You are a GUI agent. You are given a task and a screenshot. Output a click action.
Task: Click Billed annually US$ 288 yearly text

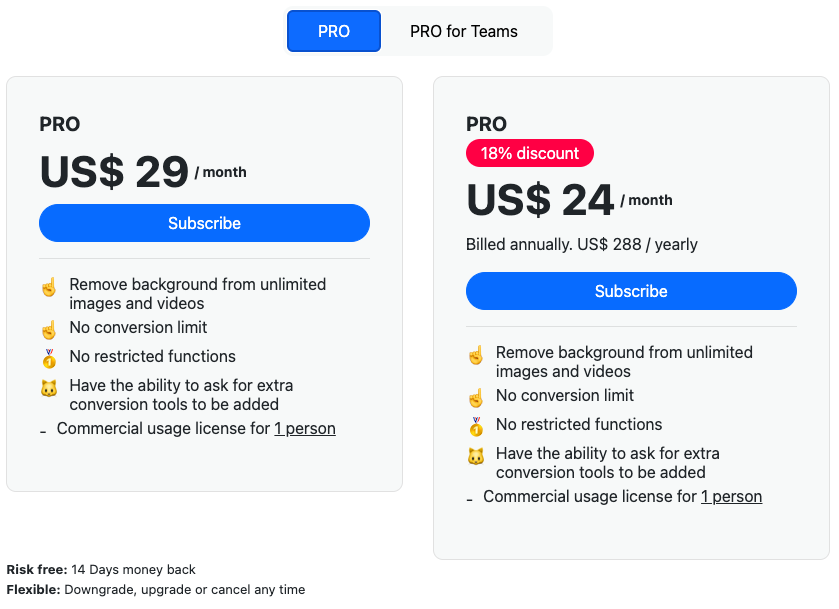(582, 245)
